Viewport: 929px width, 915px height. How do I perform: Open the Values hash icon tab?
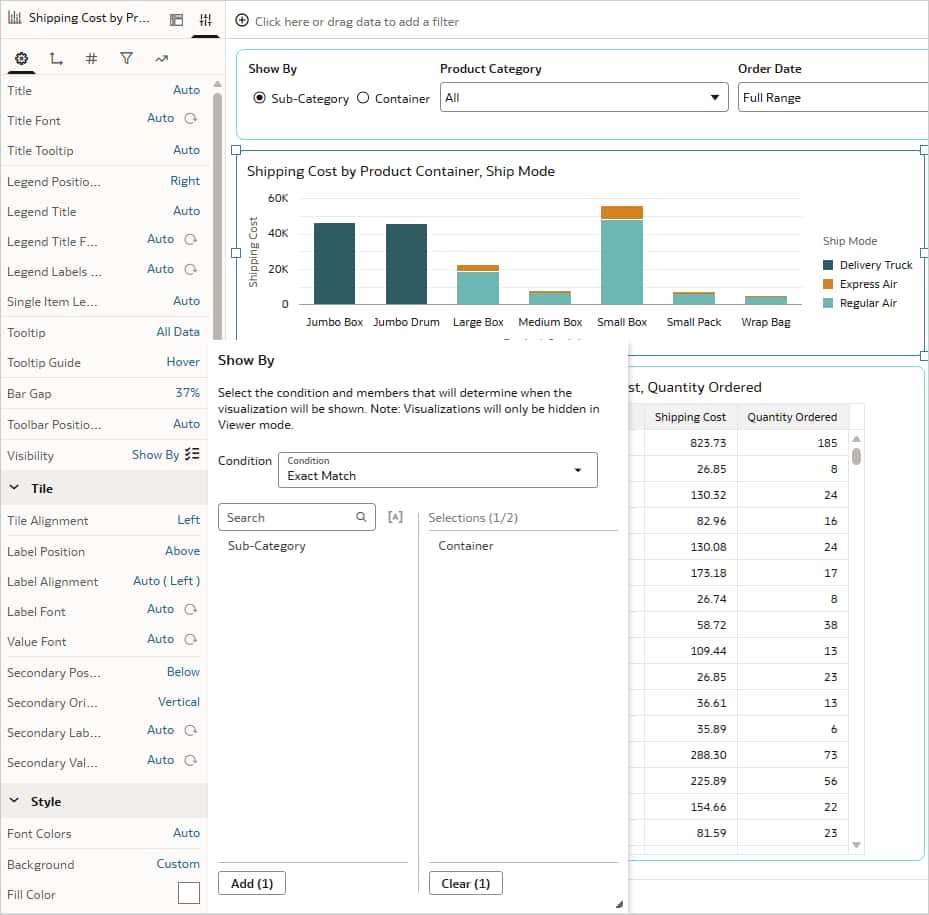pyautogui.click(x=91, y=59)
